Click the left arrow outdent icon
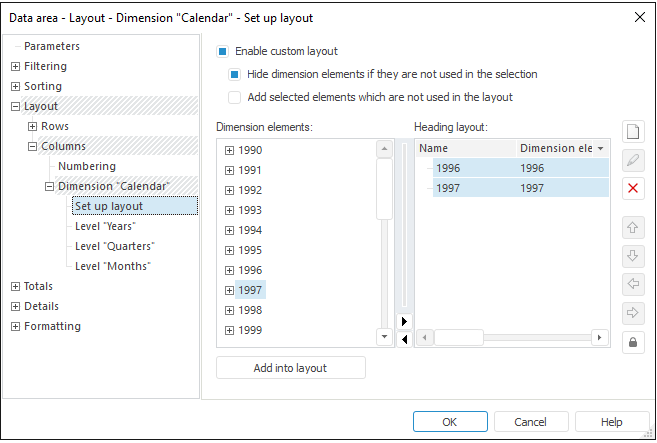The image size is (657, 443). point(632,284)
